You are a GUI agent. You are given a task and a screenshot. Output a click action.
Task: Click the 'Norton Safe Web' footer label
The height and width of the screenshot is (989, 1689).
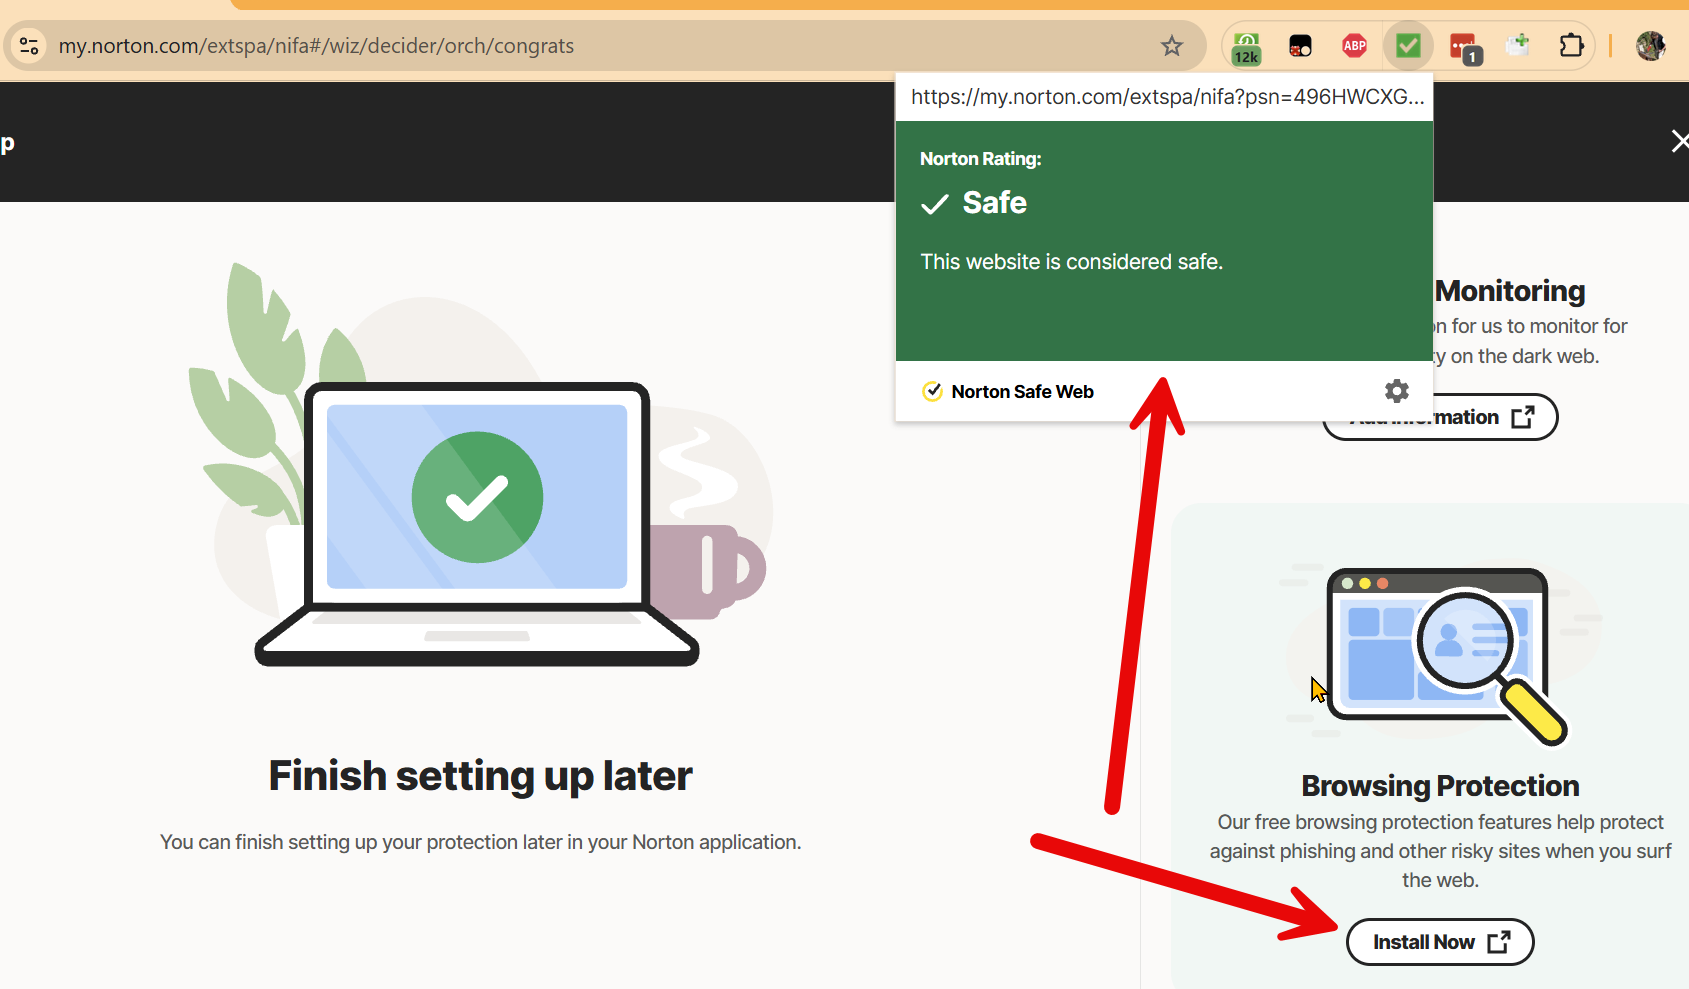[1022, 392]
